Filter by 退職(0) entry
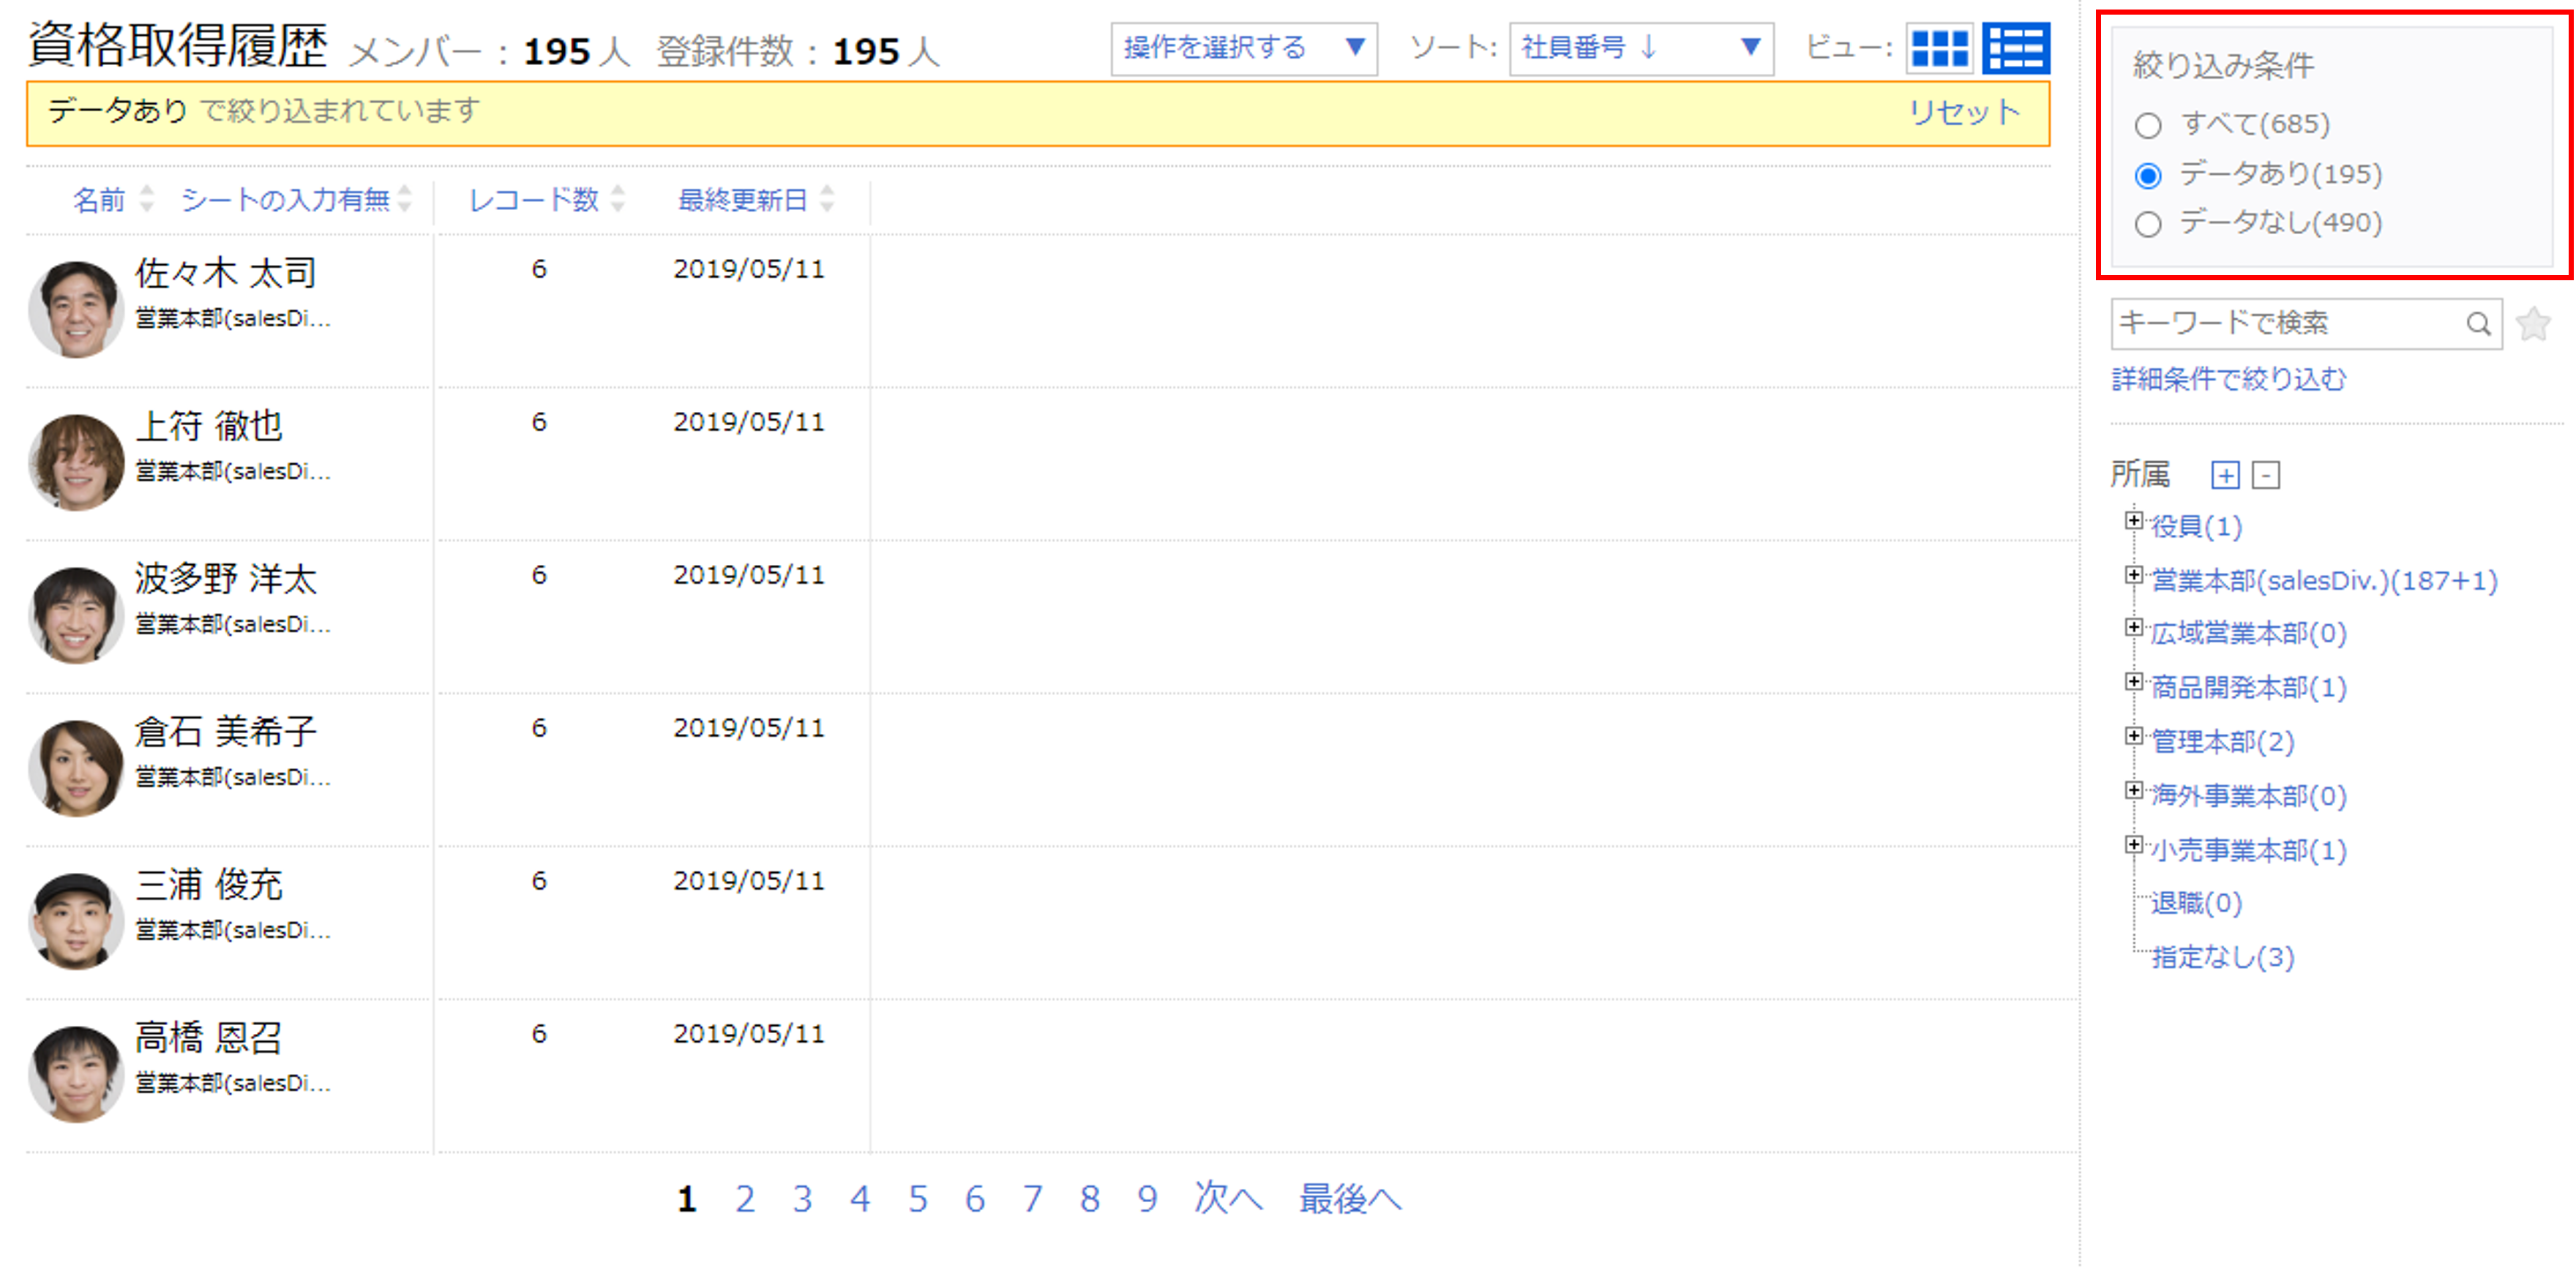The height and width of the screenshot is (1268, 2576). pos(2196,903)
